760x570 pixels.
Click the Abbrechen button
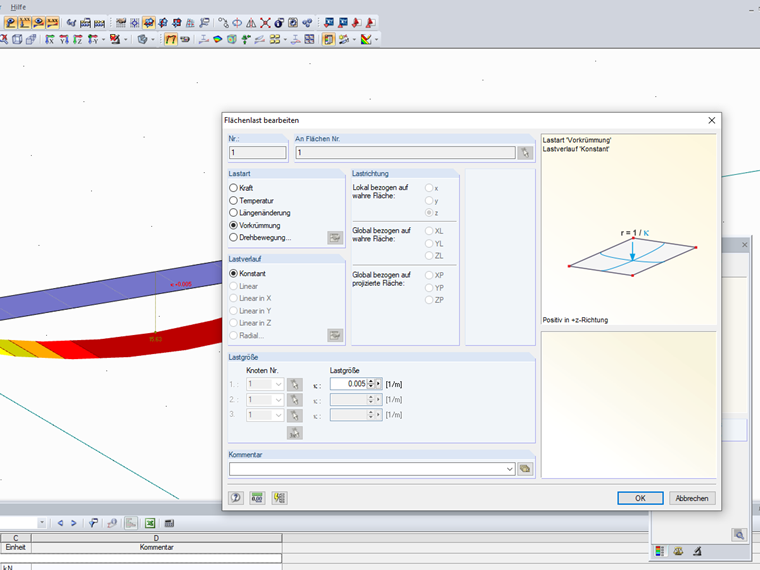coord(692,498)
